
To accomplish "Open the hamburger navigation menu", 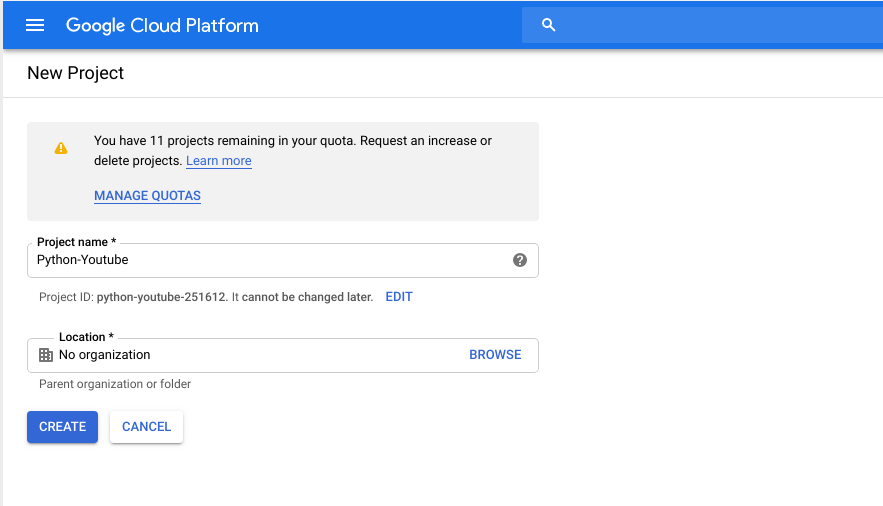I will tap(35, 25).
